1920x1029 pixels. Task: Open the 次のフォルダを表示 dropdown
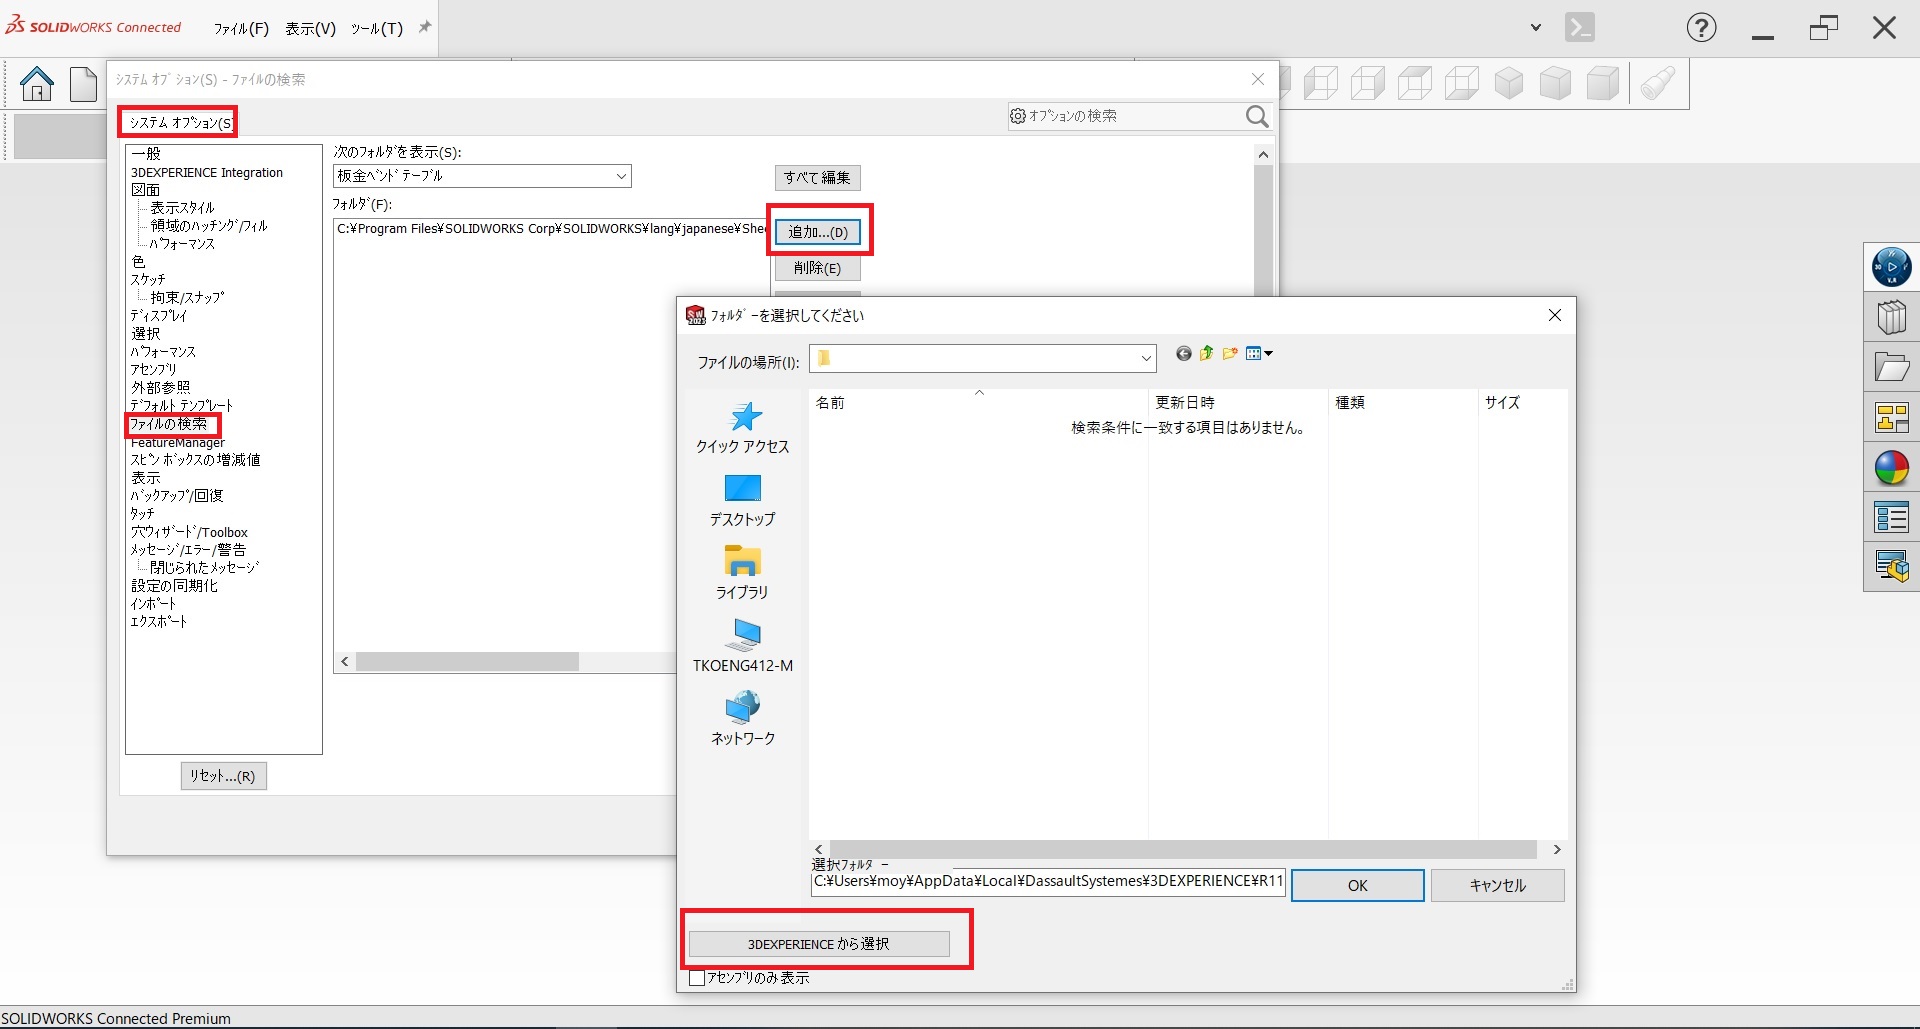pos(482,176)
